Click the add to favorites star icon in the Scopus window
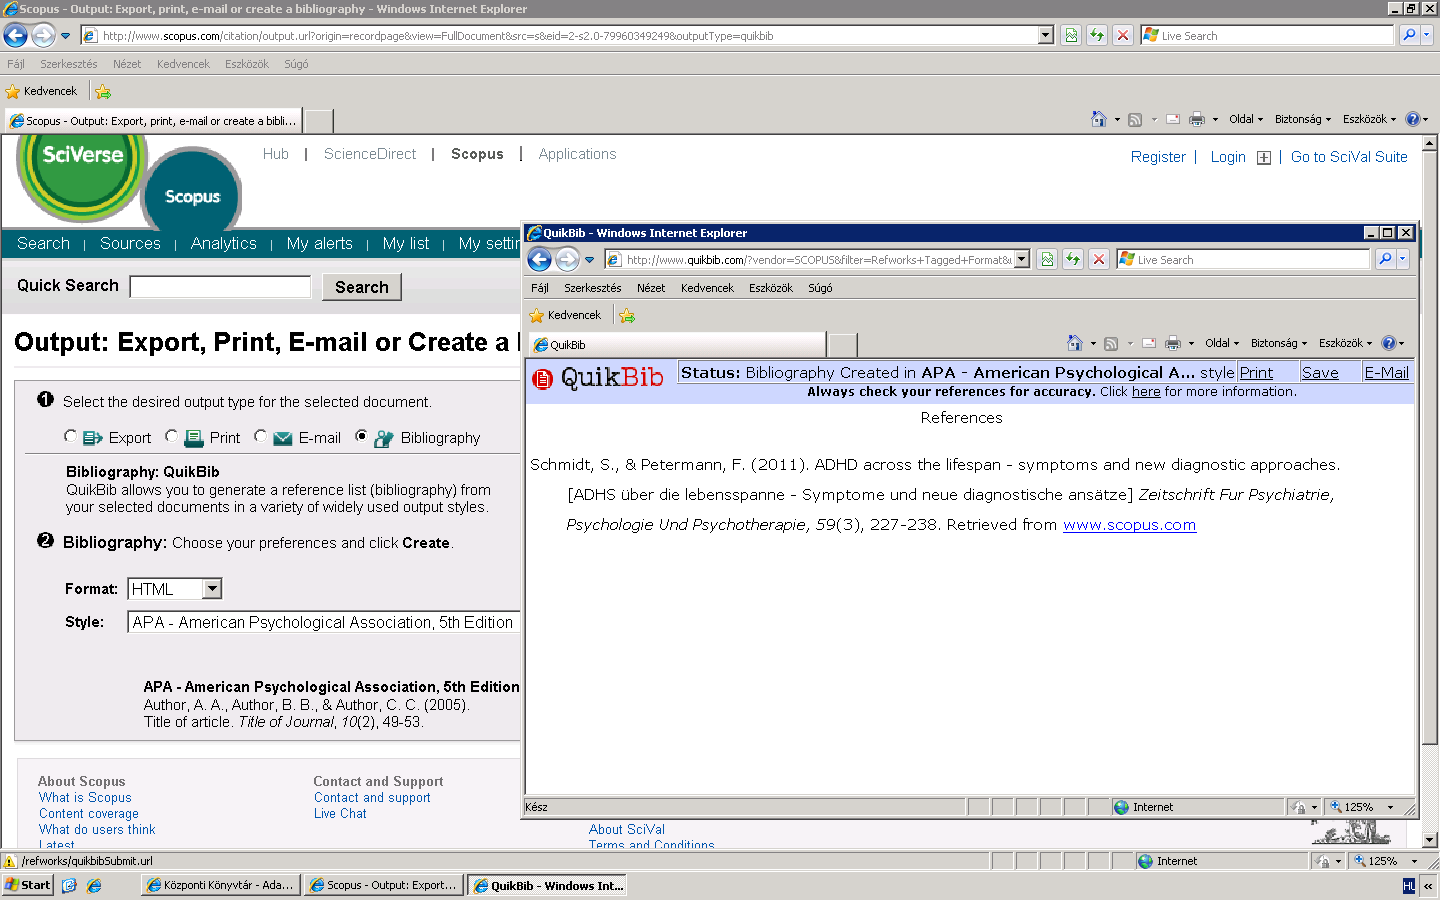The width and height of the screenshot is (1440, 900). point(103,91)
